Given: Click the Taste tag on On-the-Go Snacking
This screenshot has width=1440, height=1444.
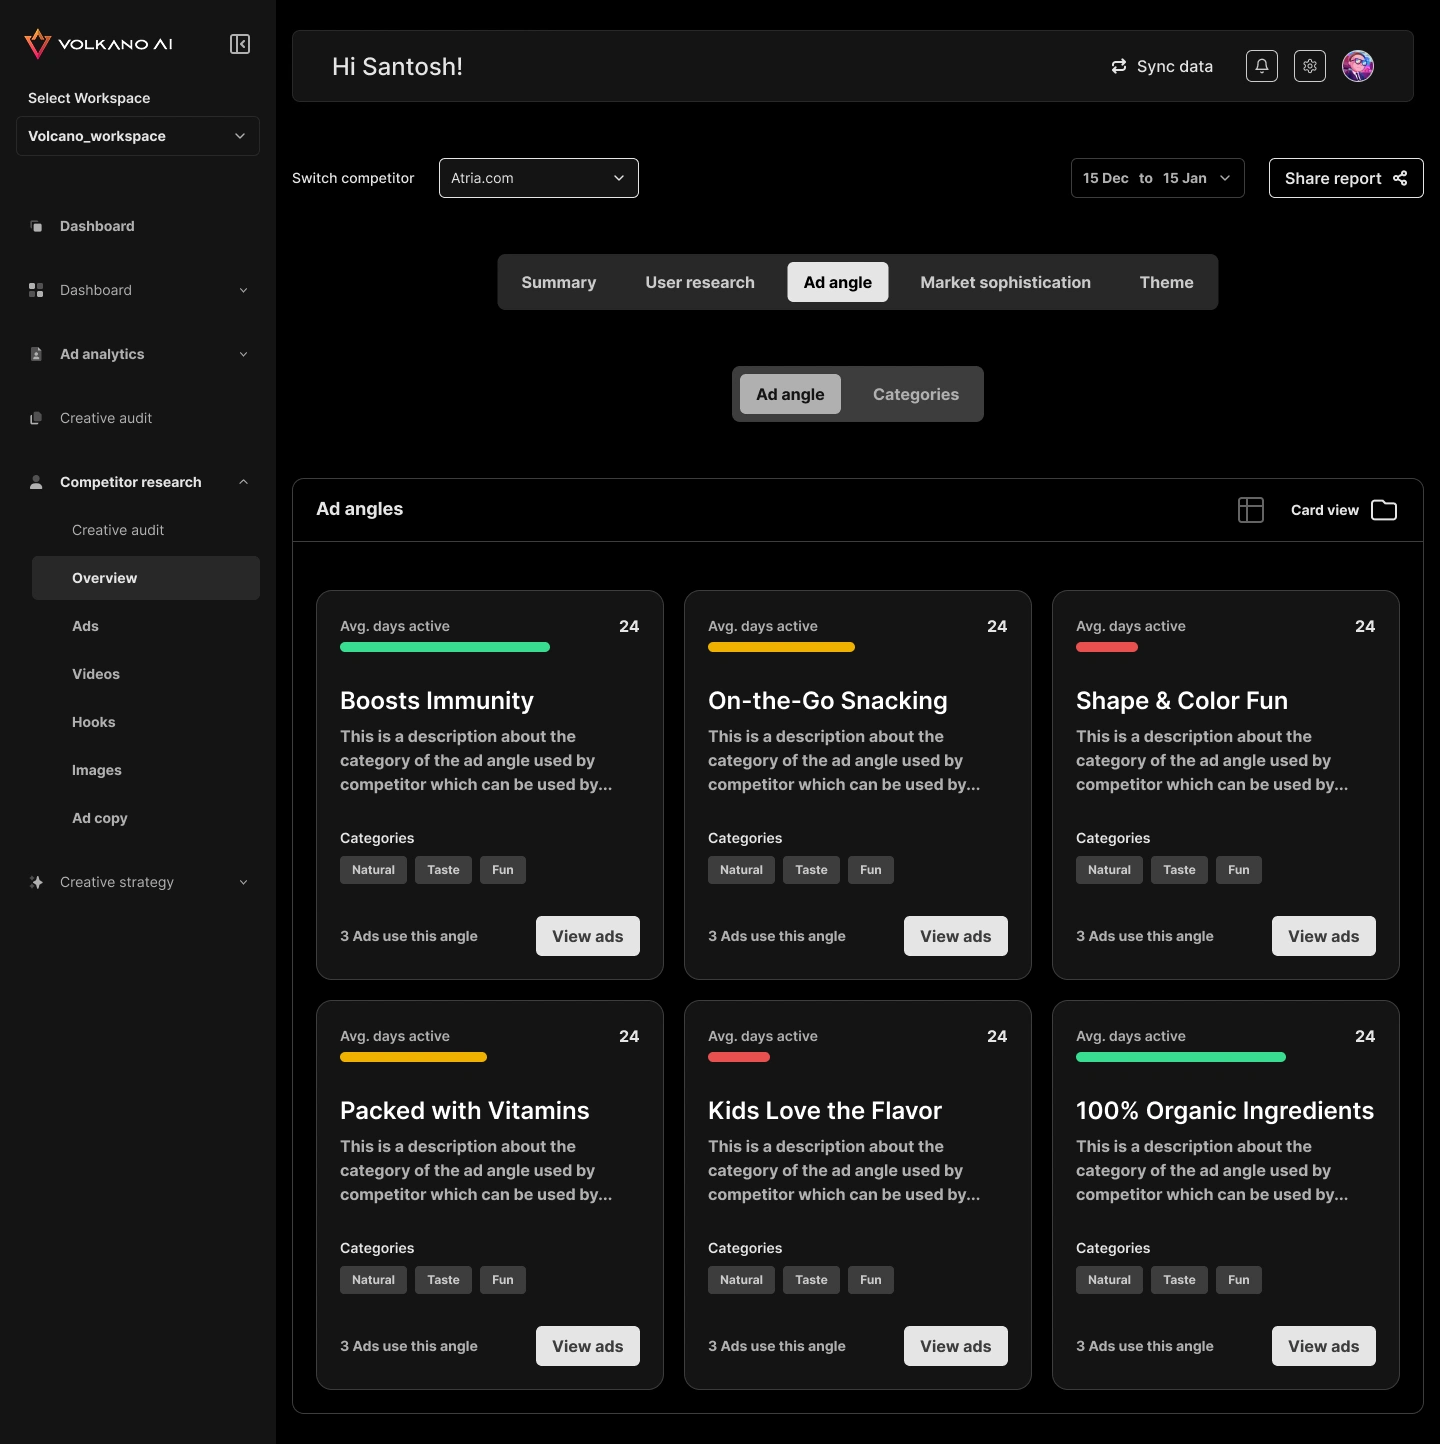Looking at the screenshot, I should coord(811,870).
